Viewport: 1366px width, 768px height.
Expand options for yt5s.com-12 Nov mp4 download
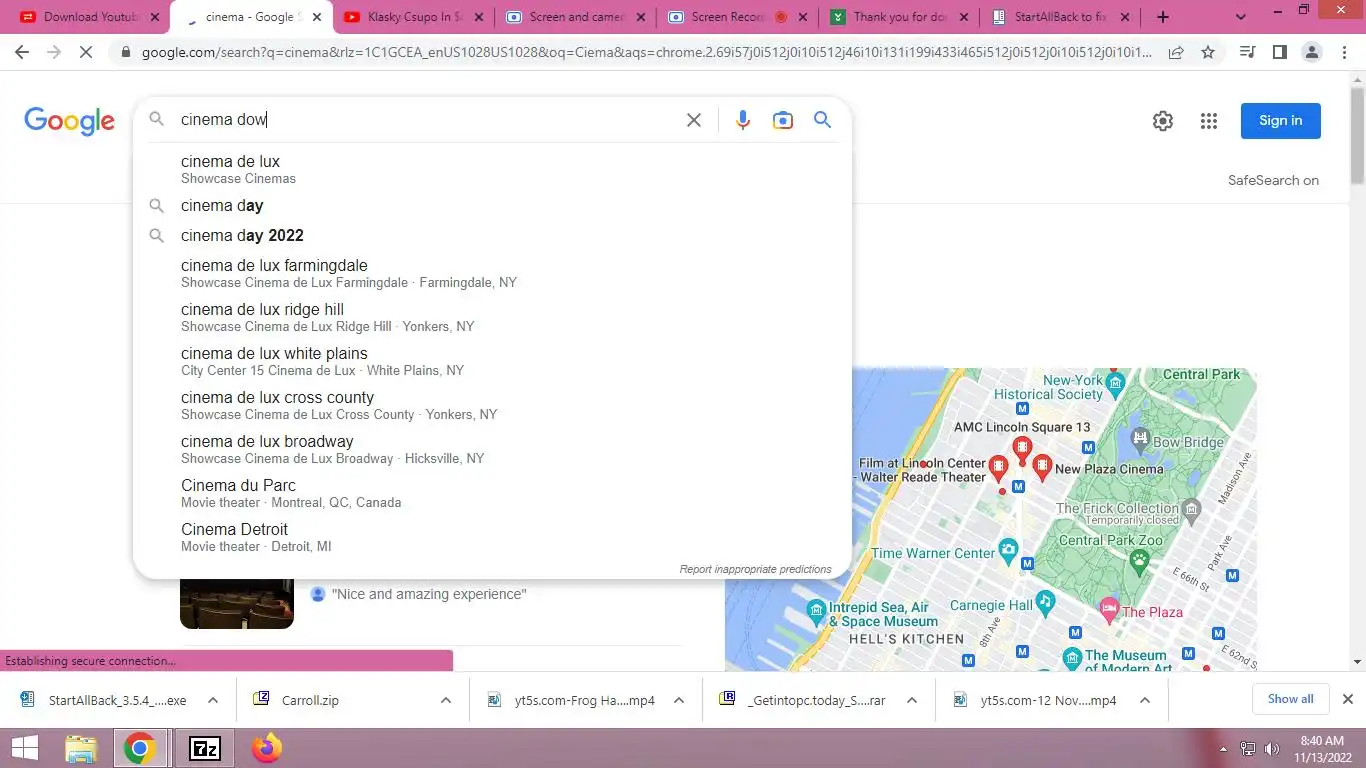pos(1144,700)
